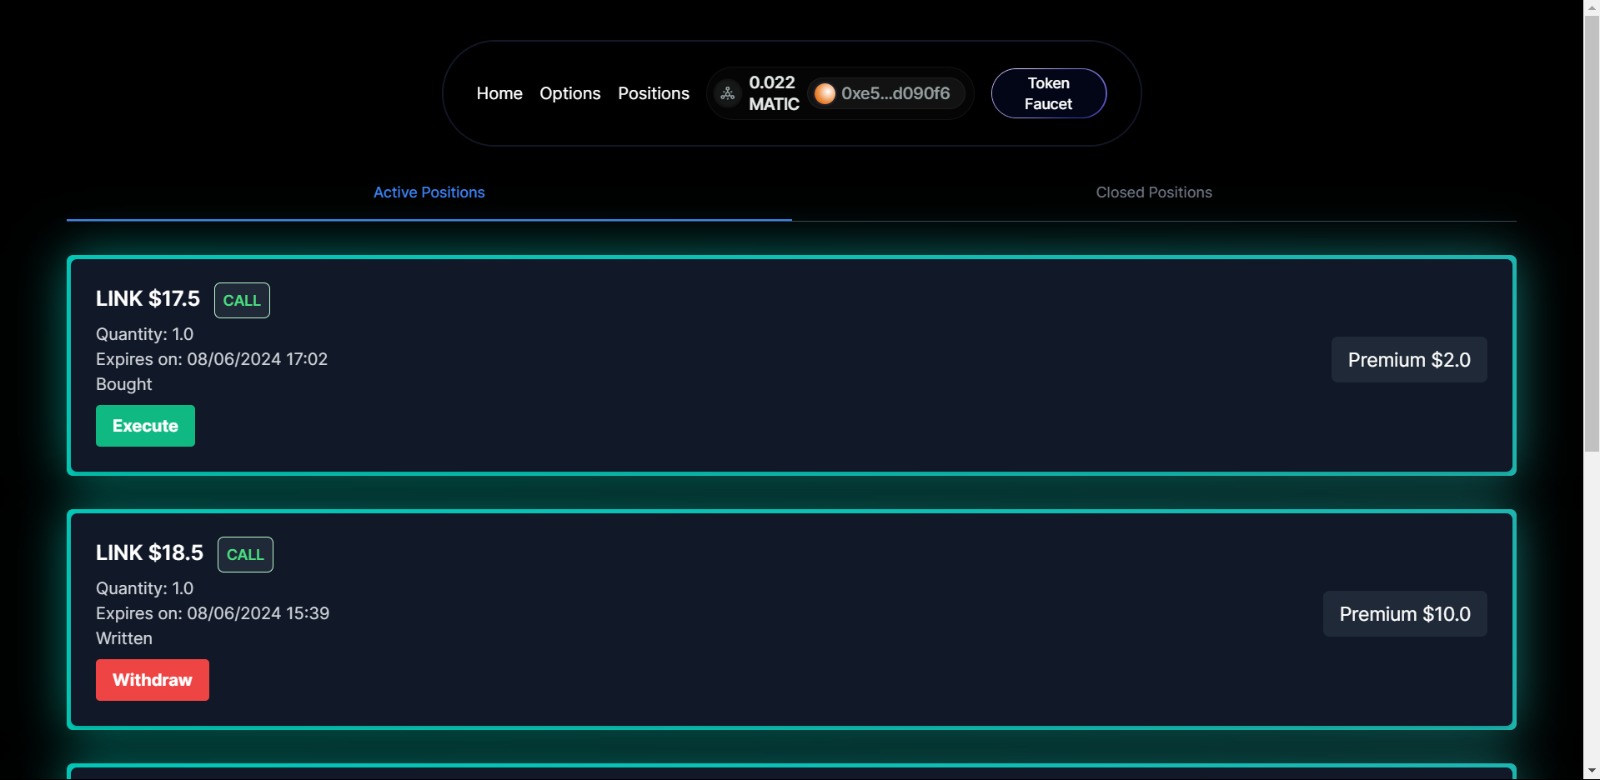Click the page scrollbar thumb
This screenshot has width=1600, height=780.
tap(1592, 234)
